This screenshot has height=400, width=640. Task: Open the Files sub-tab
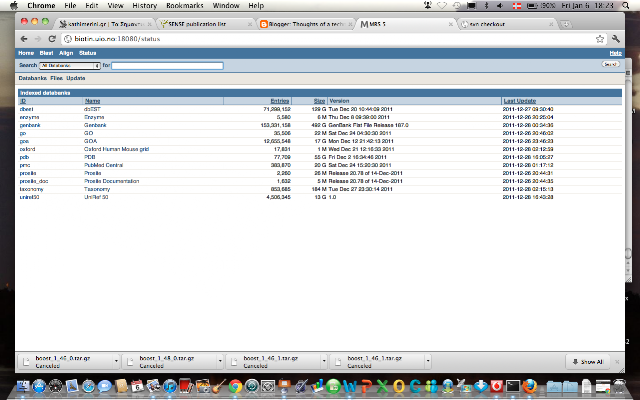pyautogui.click(x=56, y=78)
